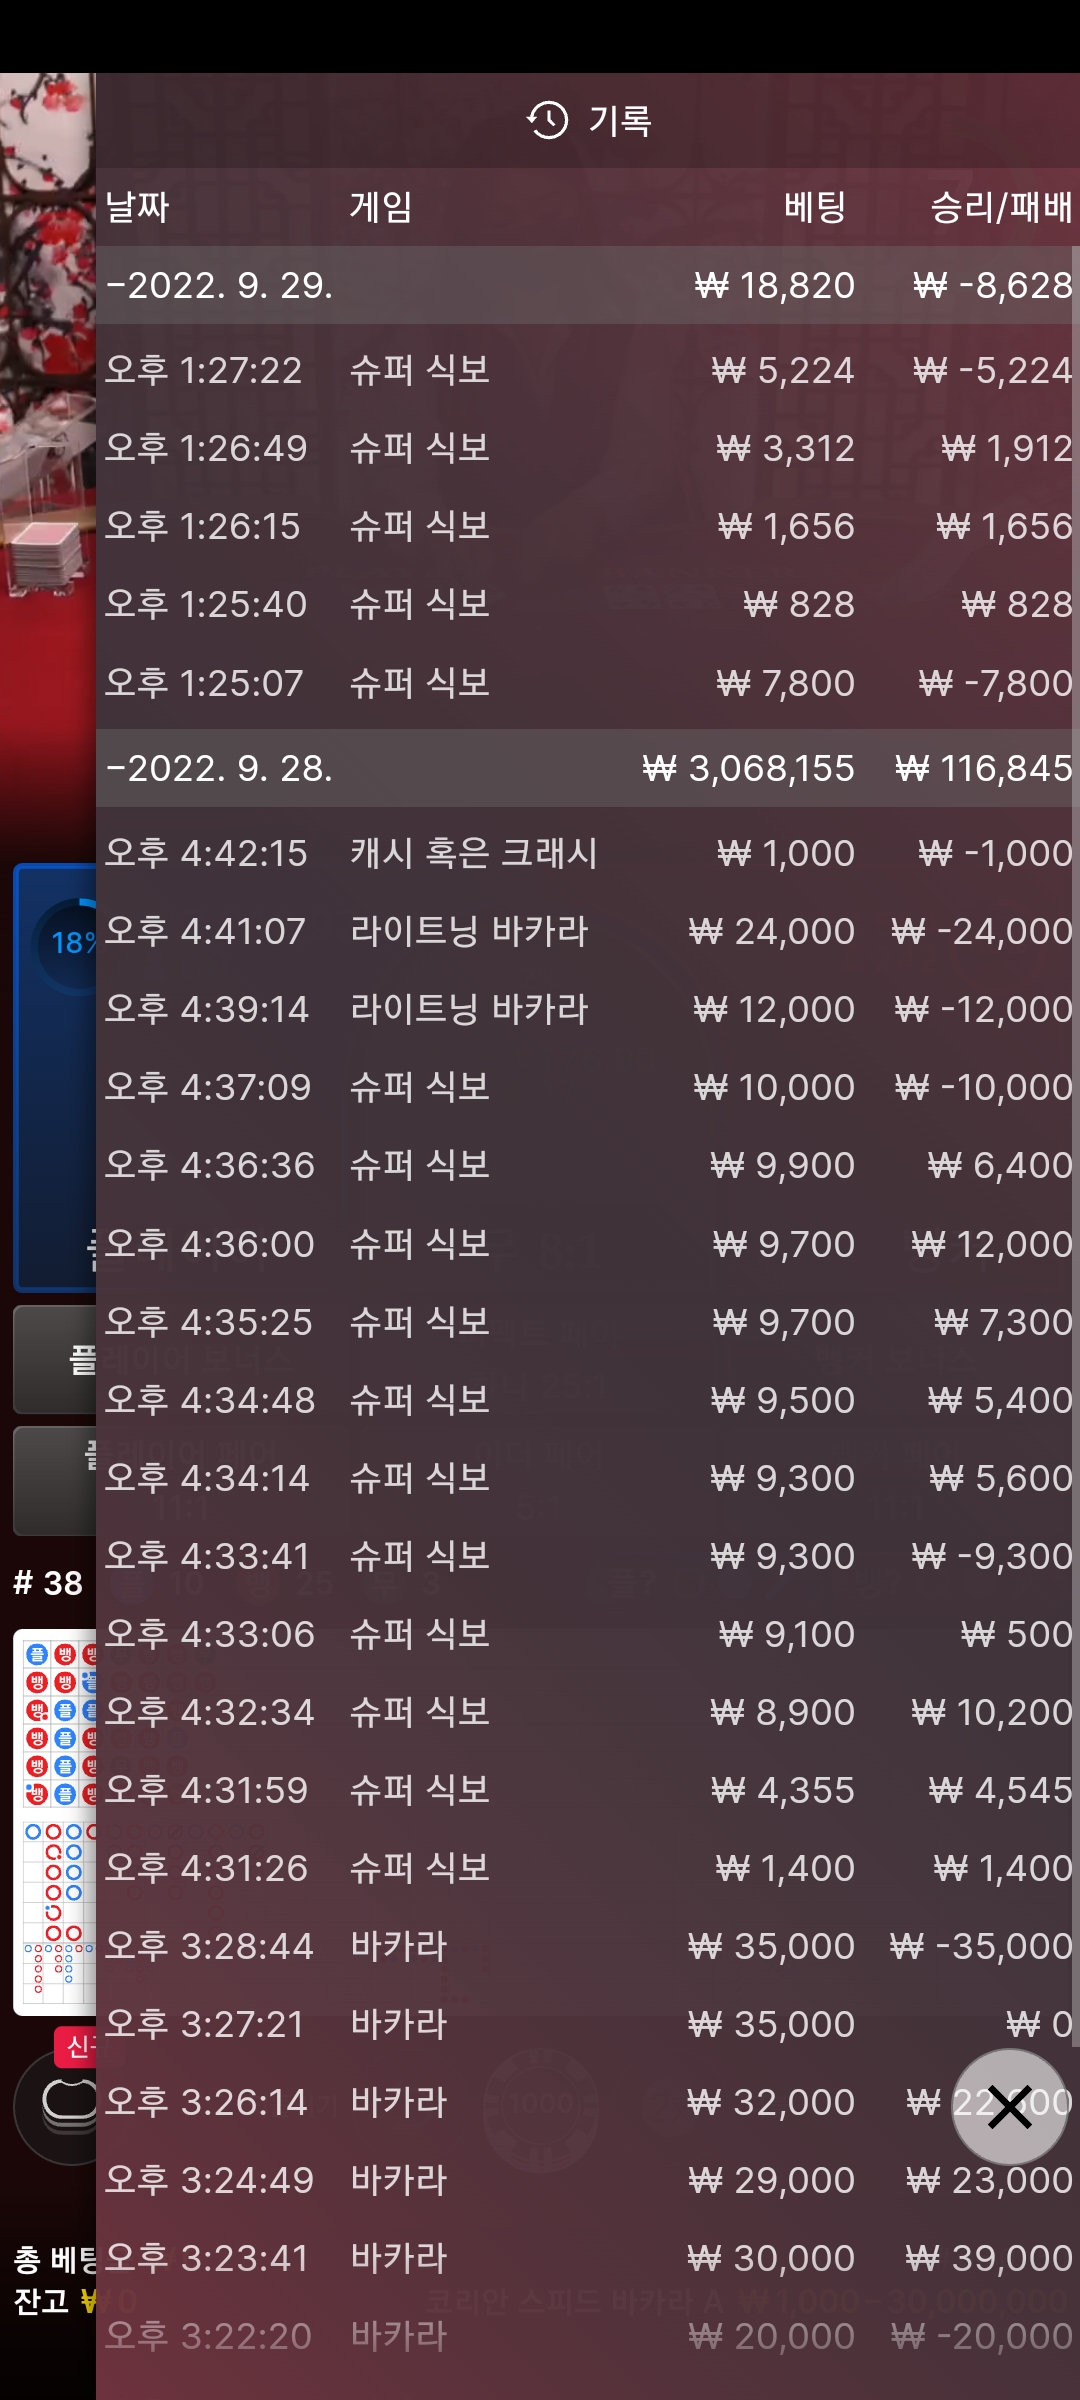1080x2400 pixels.
Task: Click the 베팅 column header
Action: (815, 207)
